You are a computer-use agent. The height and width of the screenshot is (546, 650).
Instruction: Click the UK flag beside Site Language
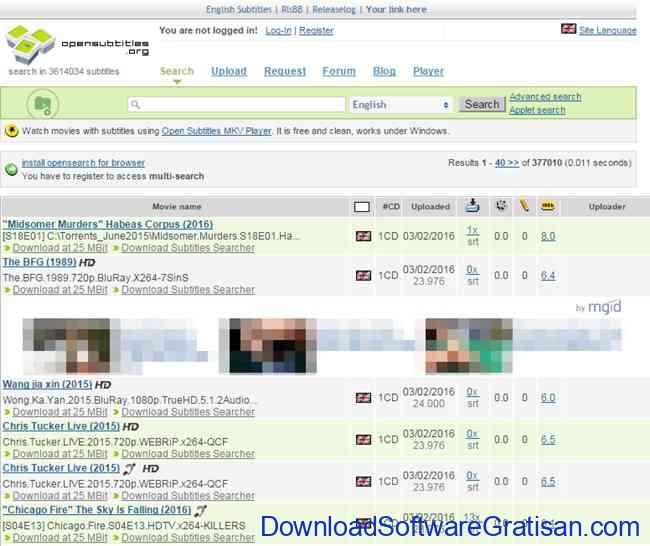point(568,29)
